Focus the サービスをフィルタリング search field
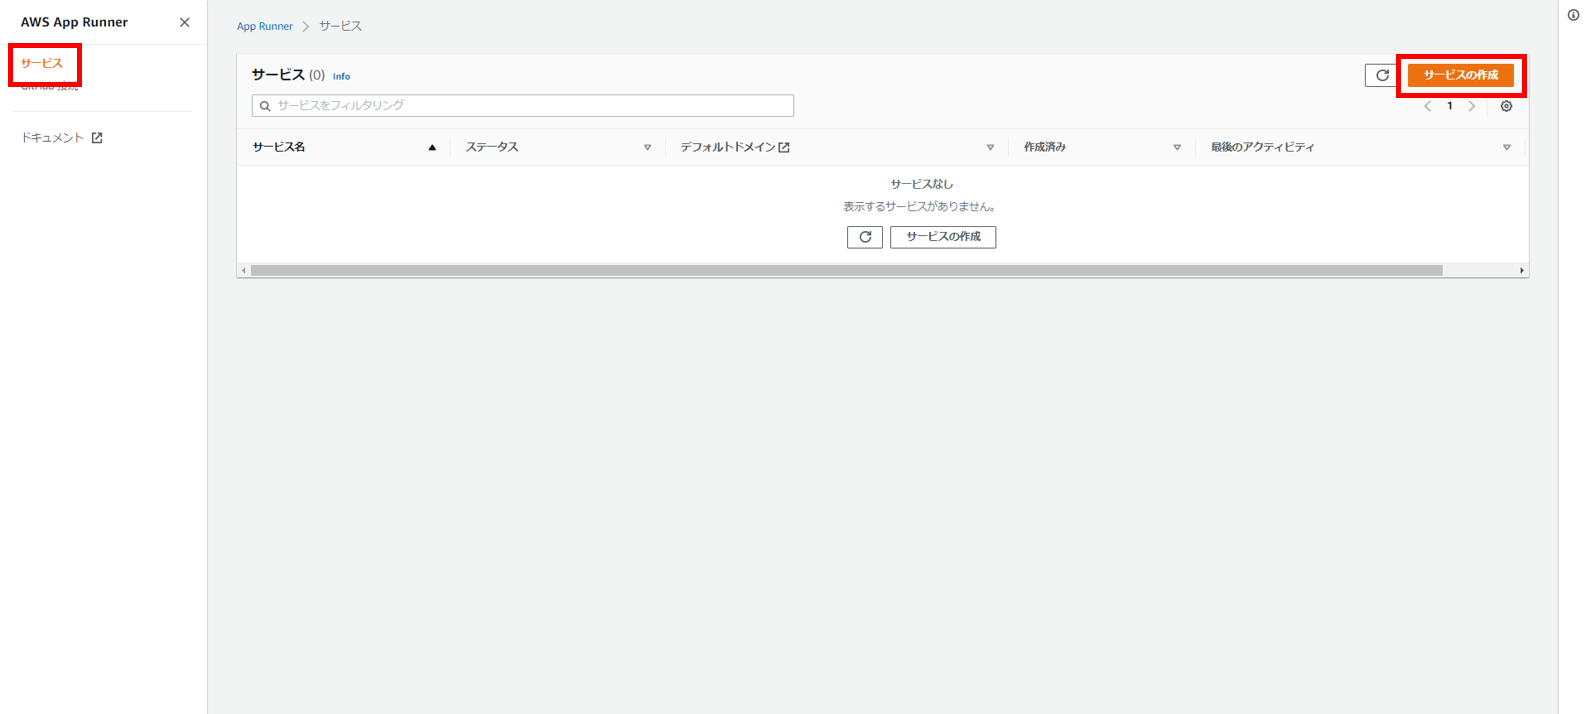Image resolution: width=1586 pixels, height=714 pixels. 523,105
